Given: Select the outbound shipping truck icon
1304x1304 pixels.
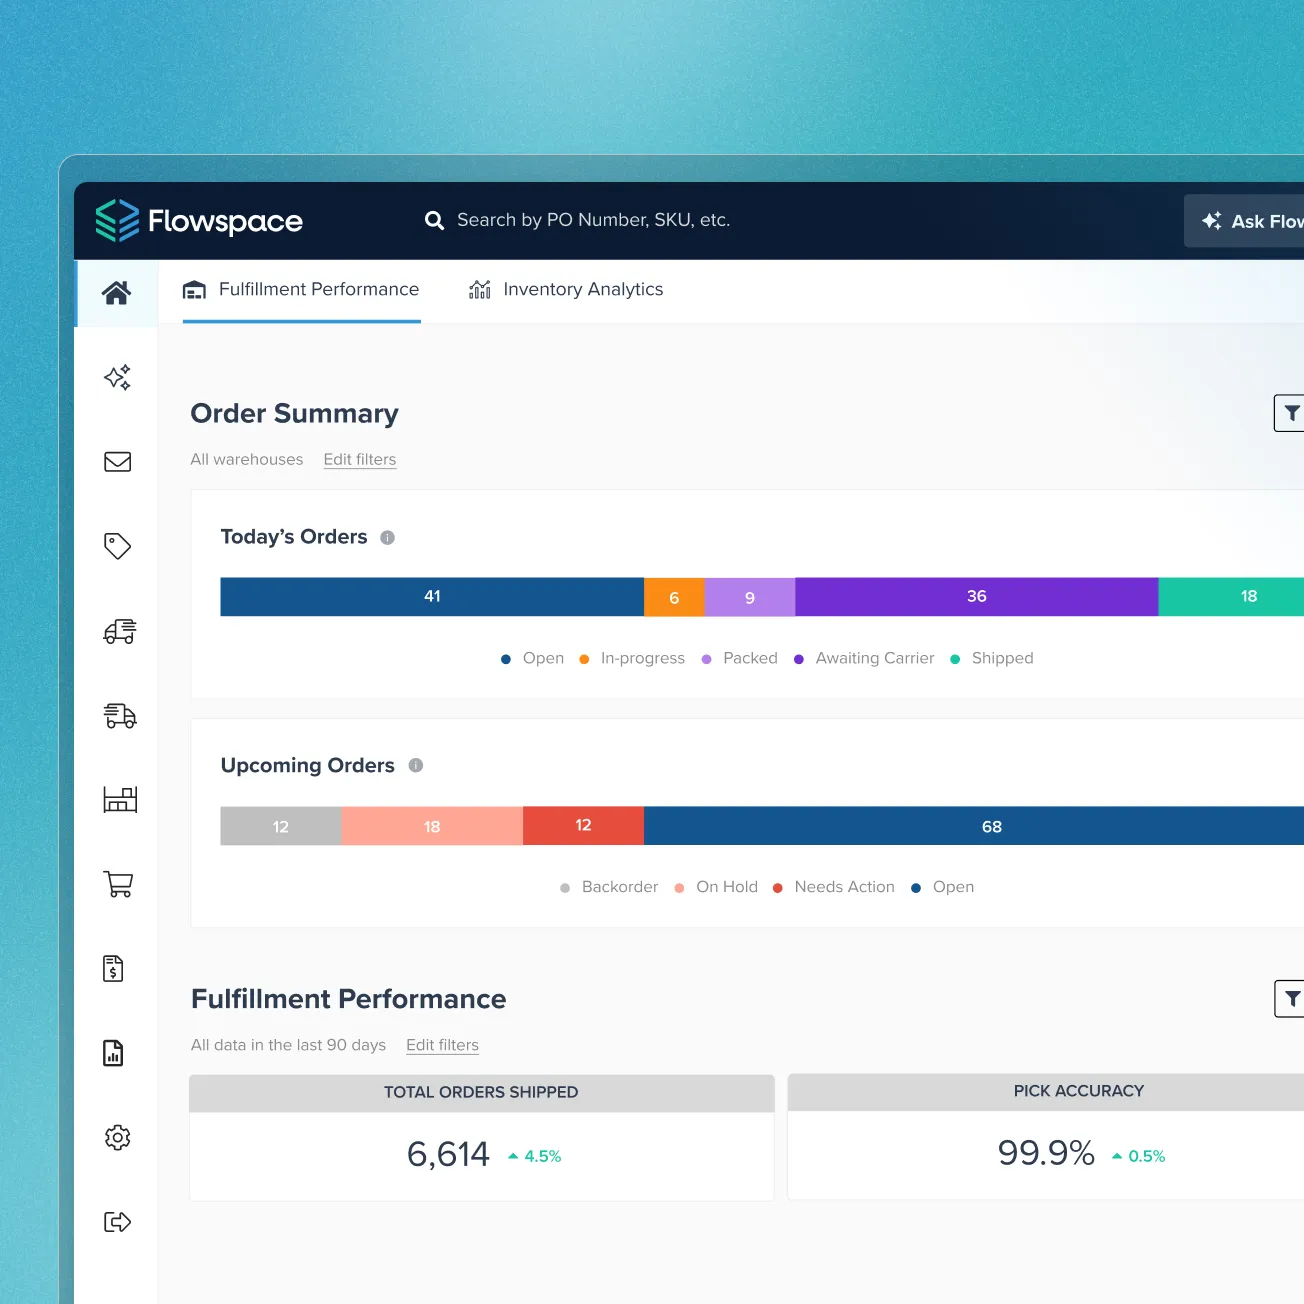Looking at the screenshot, I should pyautogui.click(x=119, y=631).
